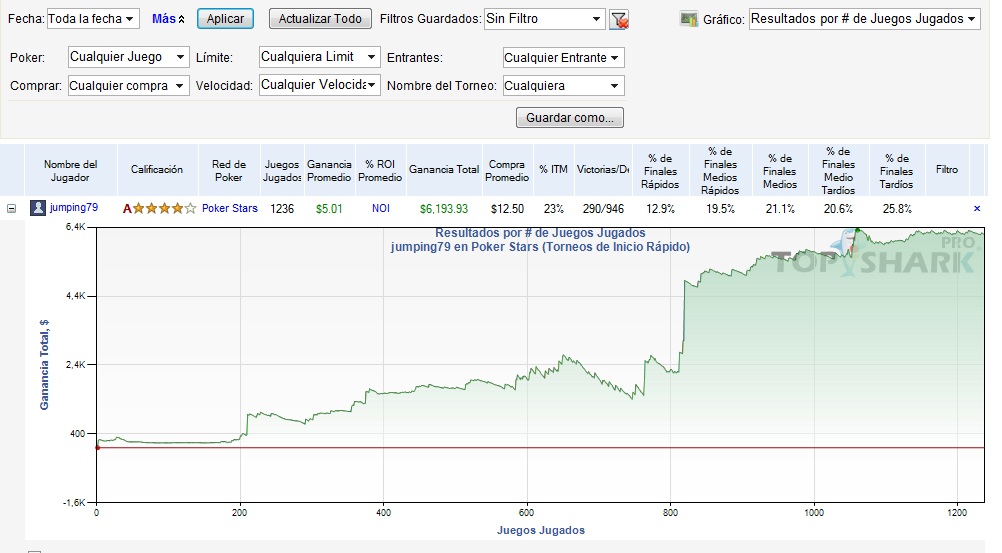Click the chart icon beside Gráfico
Screen dimensions: 1002x553
(689, 19)
